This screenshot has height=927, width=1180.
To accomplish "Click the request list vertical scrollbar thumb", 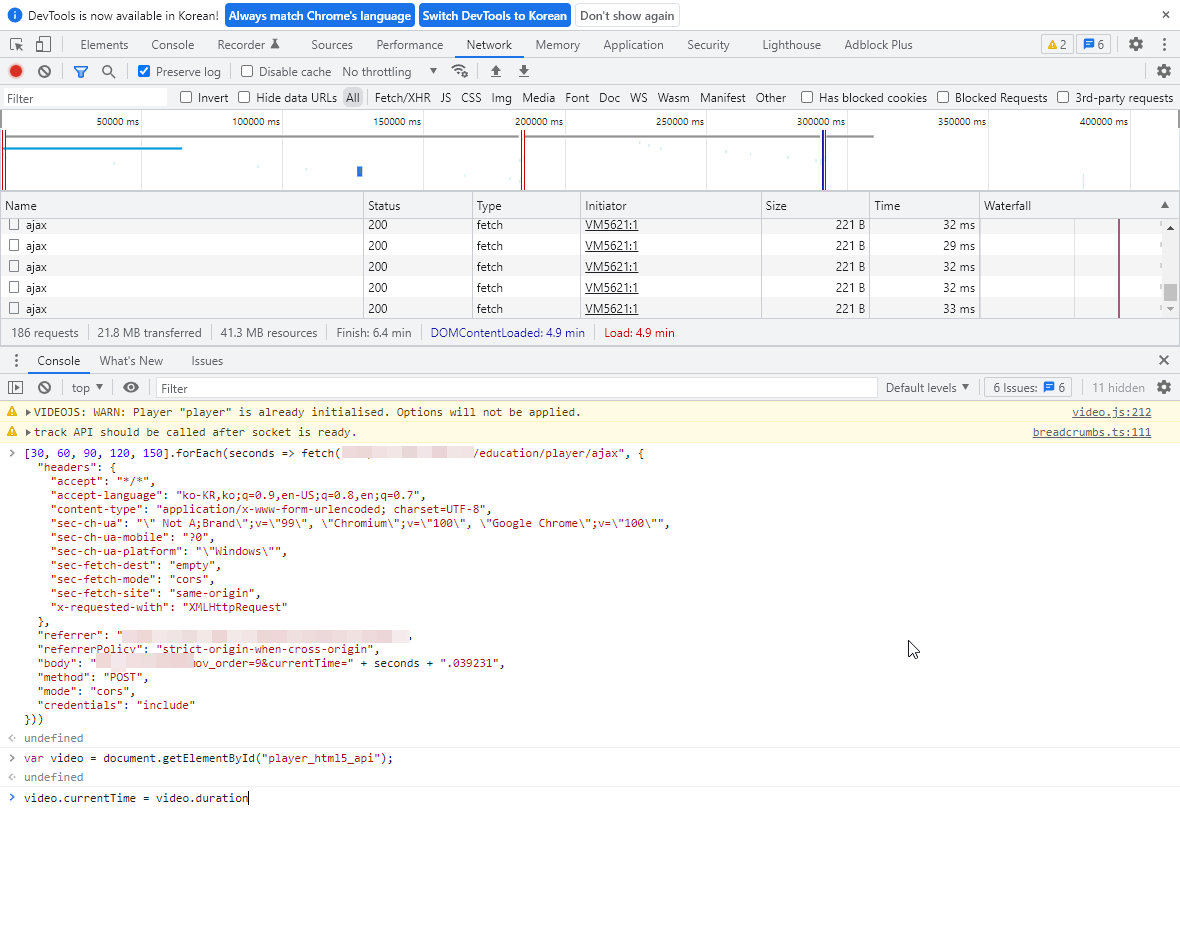I will [x=1170, y=291].
